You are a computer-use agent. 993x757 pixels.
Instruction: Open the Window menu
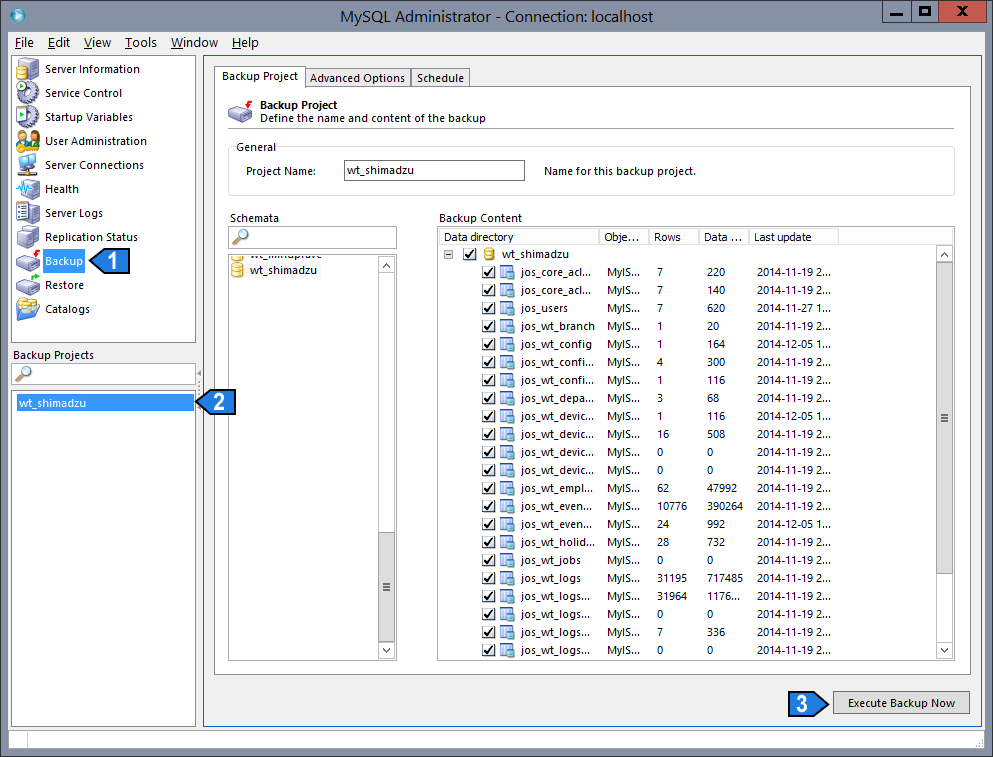[194, 42]
